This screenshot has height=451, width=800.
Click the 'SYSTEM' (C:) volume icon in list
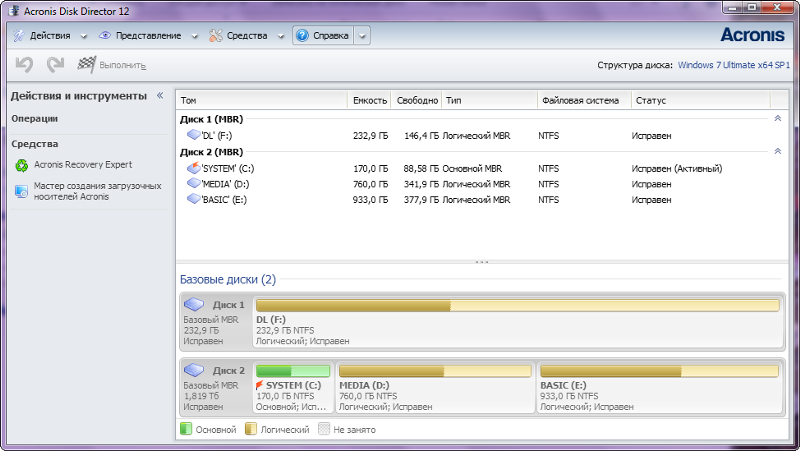pyautogui.click(x=193, y=167)
